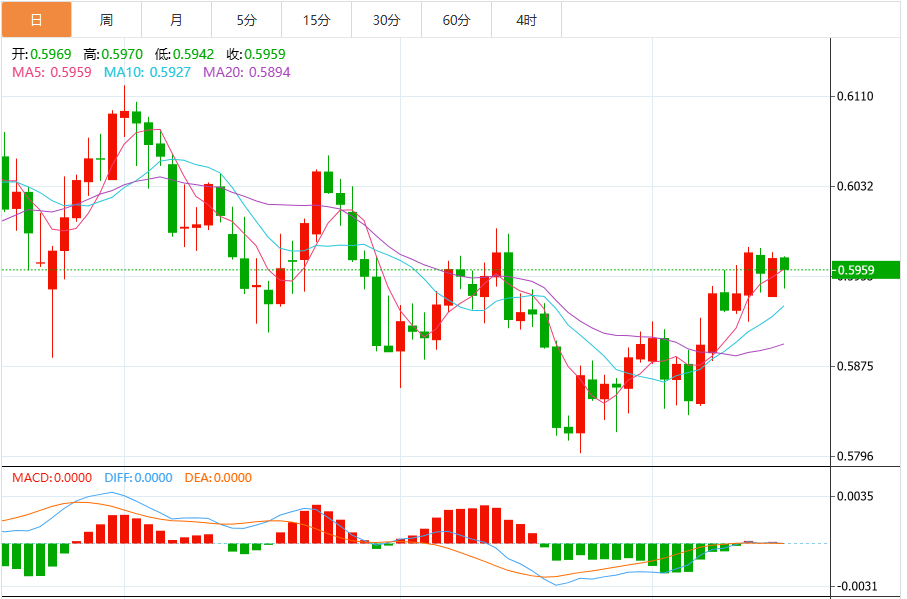907x599 pixels.
Task: Click the DEA:0.0000 label
Action: (x=218, y=478)
